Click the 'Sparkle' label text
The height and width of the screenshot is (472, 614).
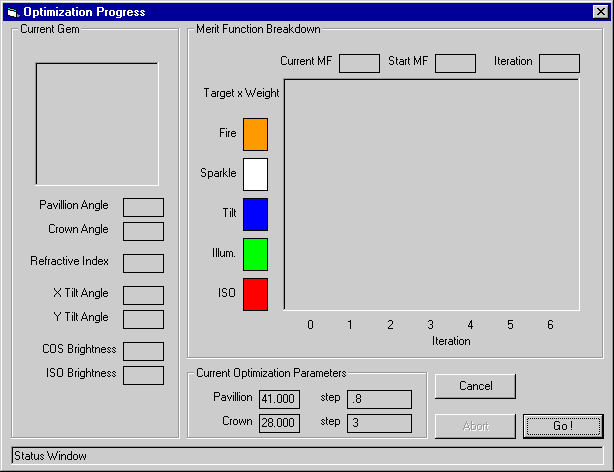(218, 173)
